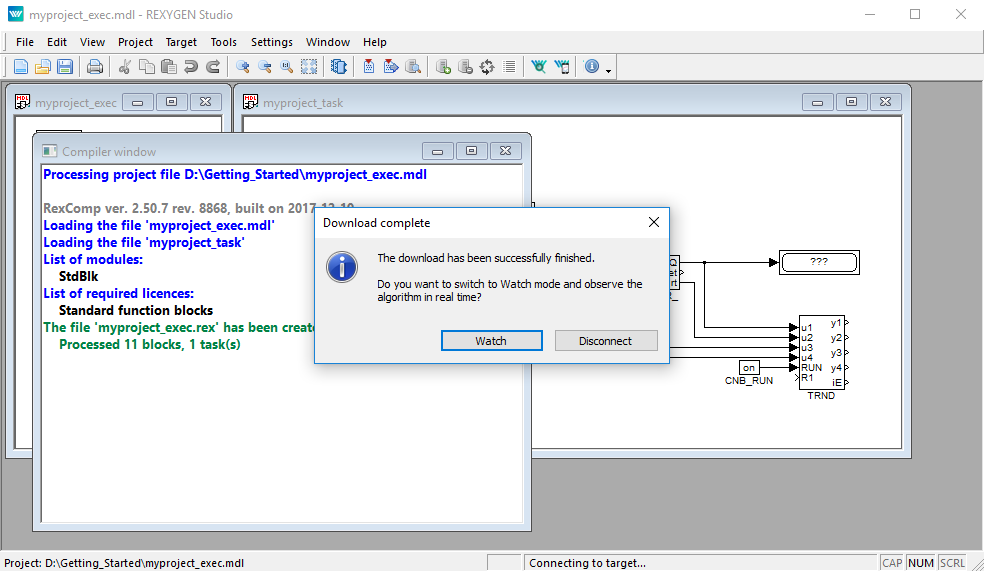
Task: Minimize the myproject_task window
Action: [x=818, y=102]
